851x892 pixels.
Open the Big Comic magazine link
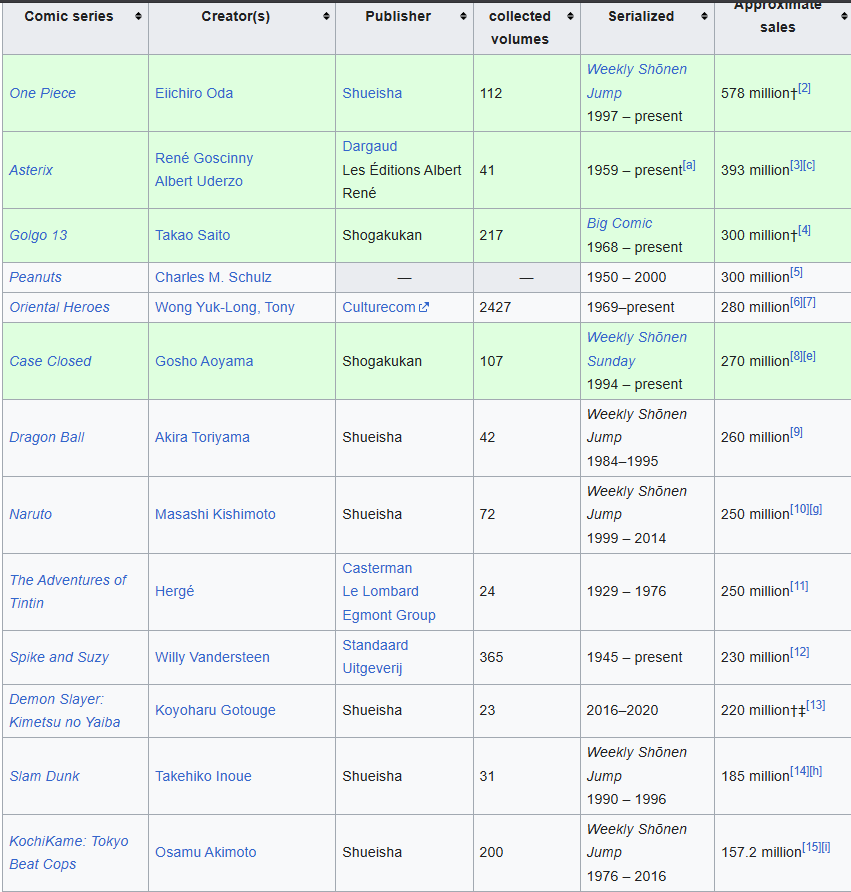[x=619, y=224]
